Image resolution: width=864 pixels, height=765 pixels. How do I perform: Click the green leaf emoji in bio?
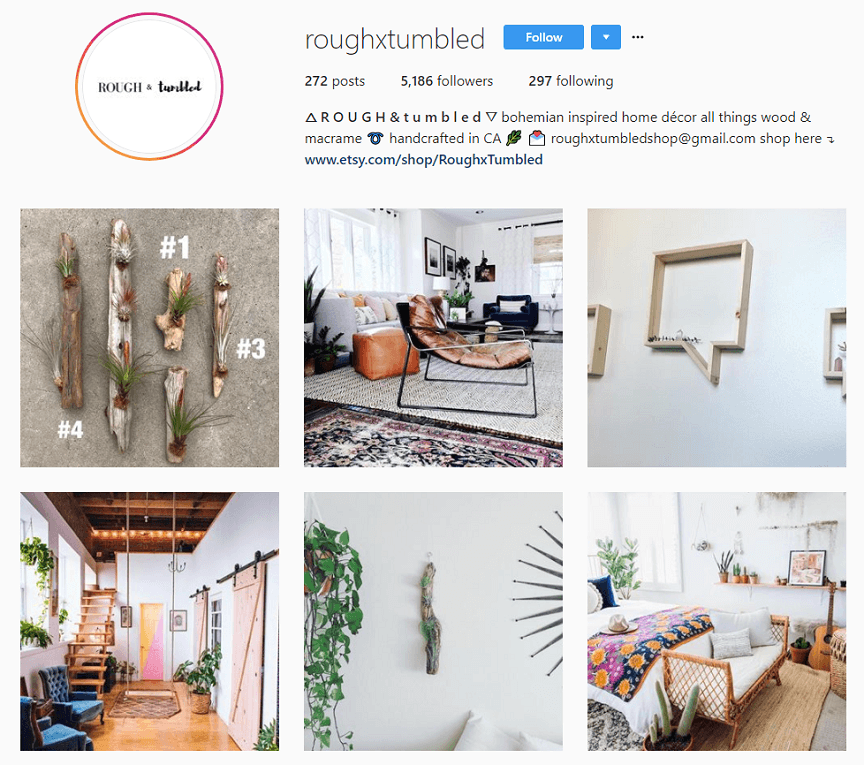[x=514, y=138]
